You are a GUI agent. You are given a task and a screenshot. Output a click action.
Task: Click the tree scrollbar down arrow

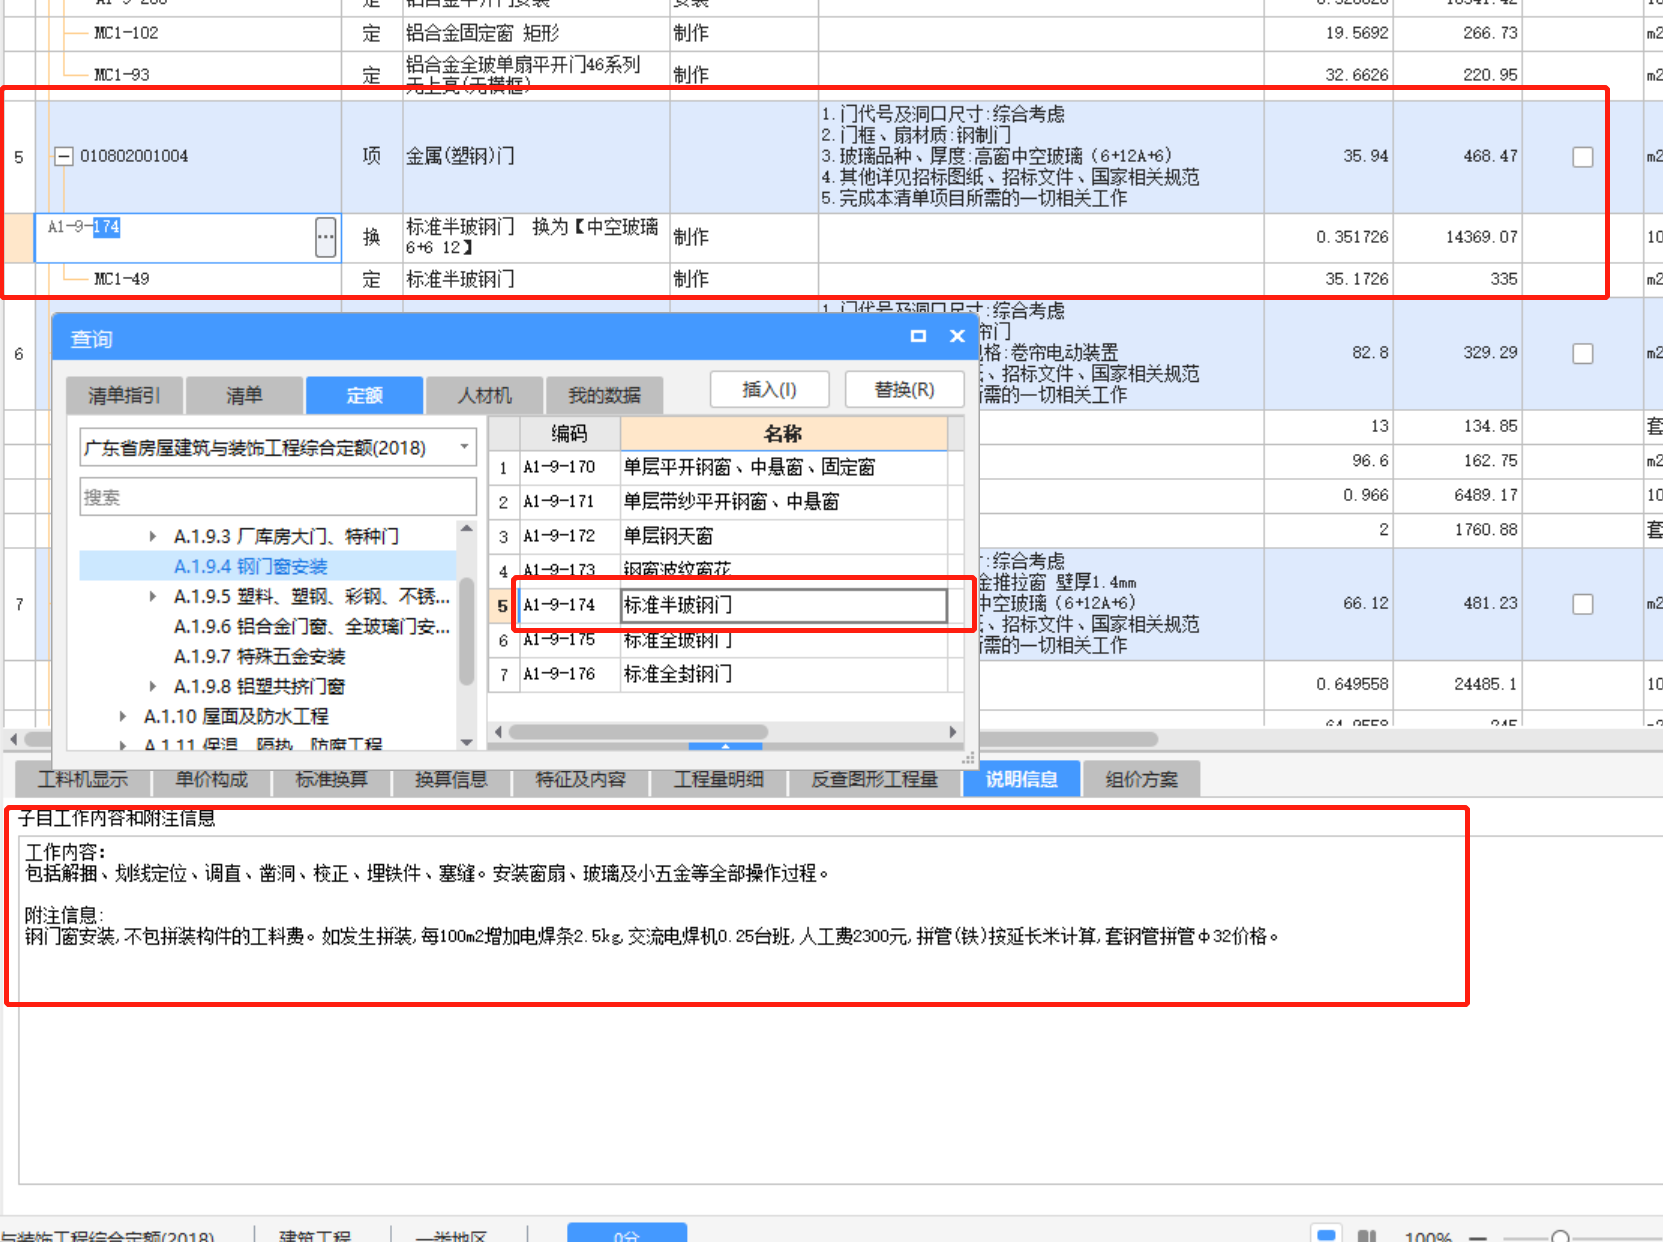[466, 742]
